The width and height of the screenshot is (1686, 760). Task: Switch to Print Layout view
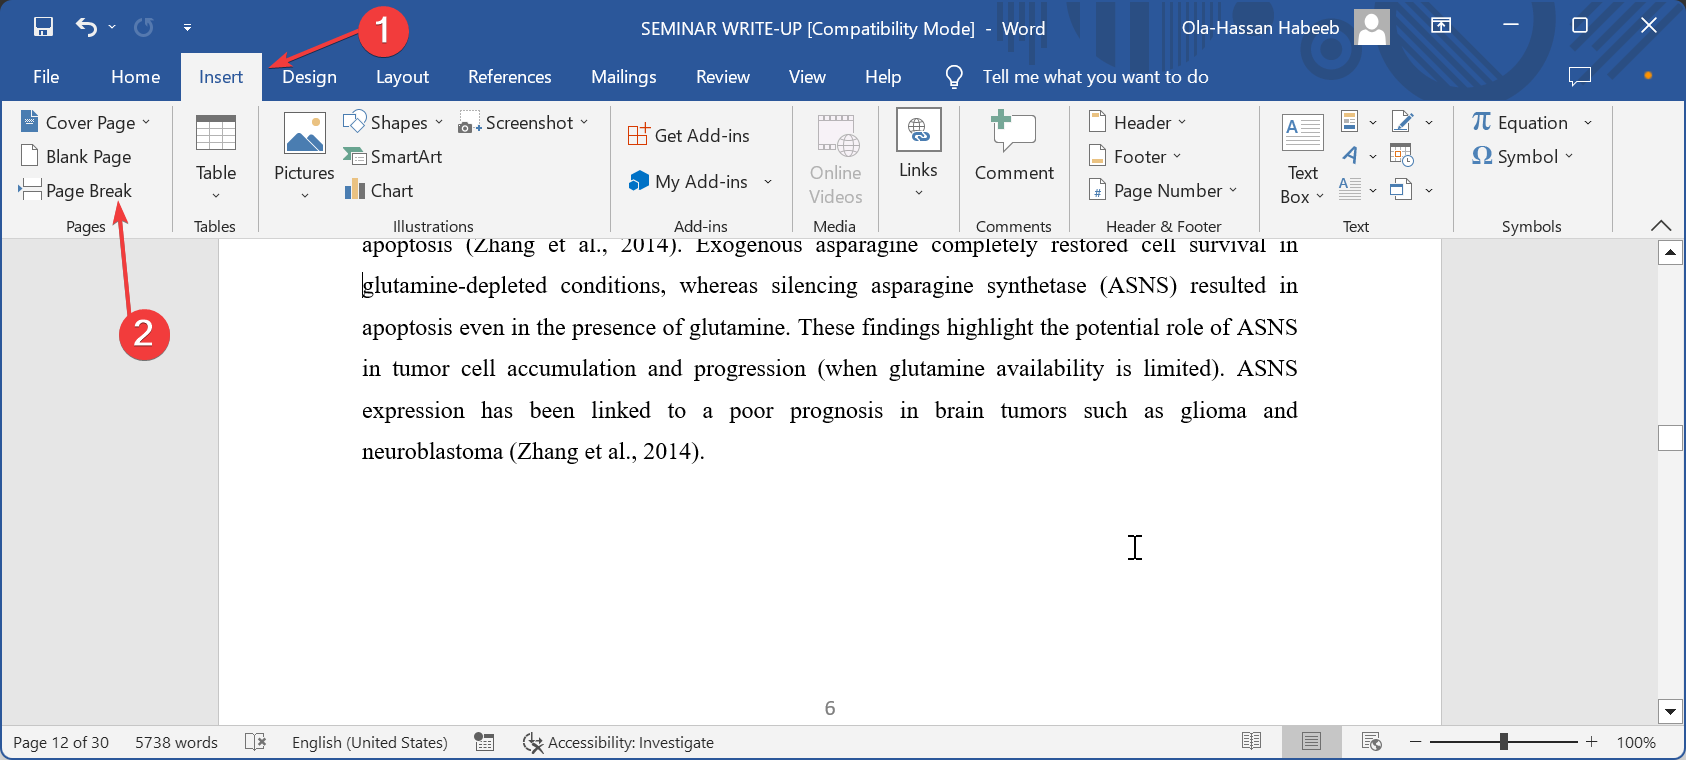point(1311,741)
